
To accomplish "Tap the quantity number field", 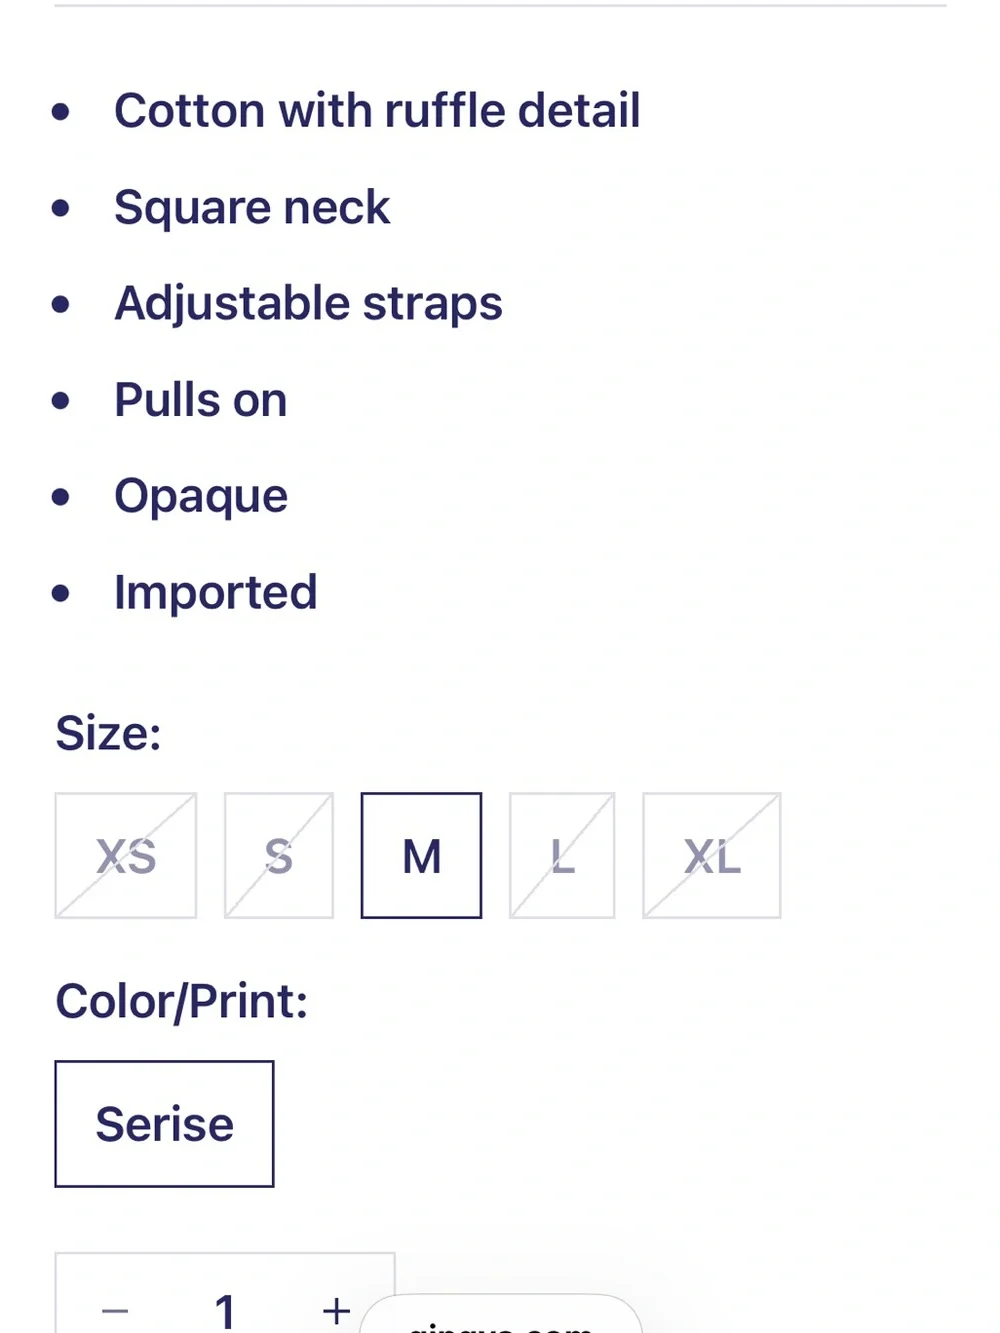I will pos(225,1310).
